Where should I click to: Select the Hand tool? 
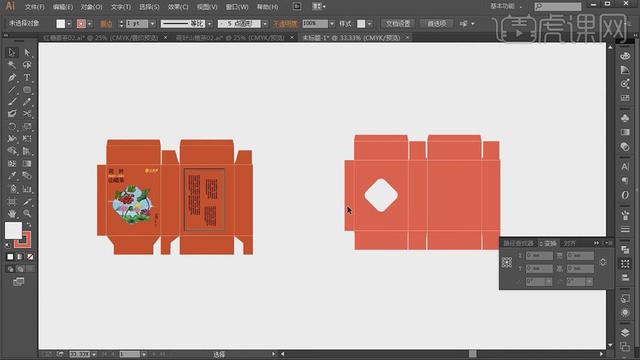[11, 213]
